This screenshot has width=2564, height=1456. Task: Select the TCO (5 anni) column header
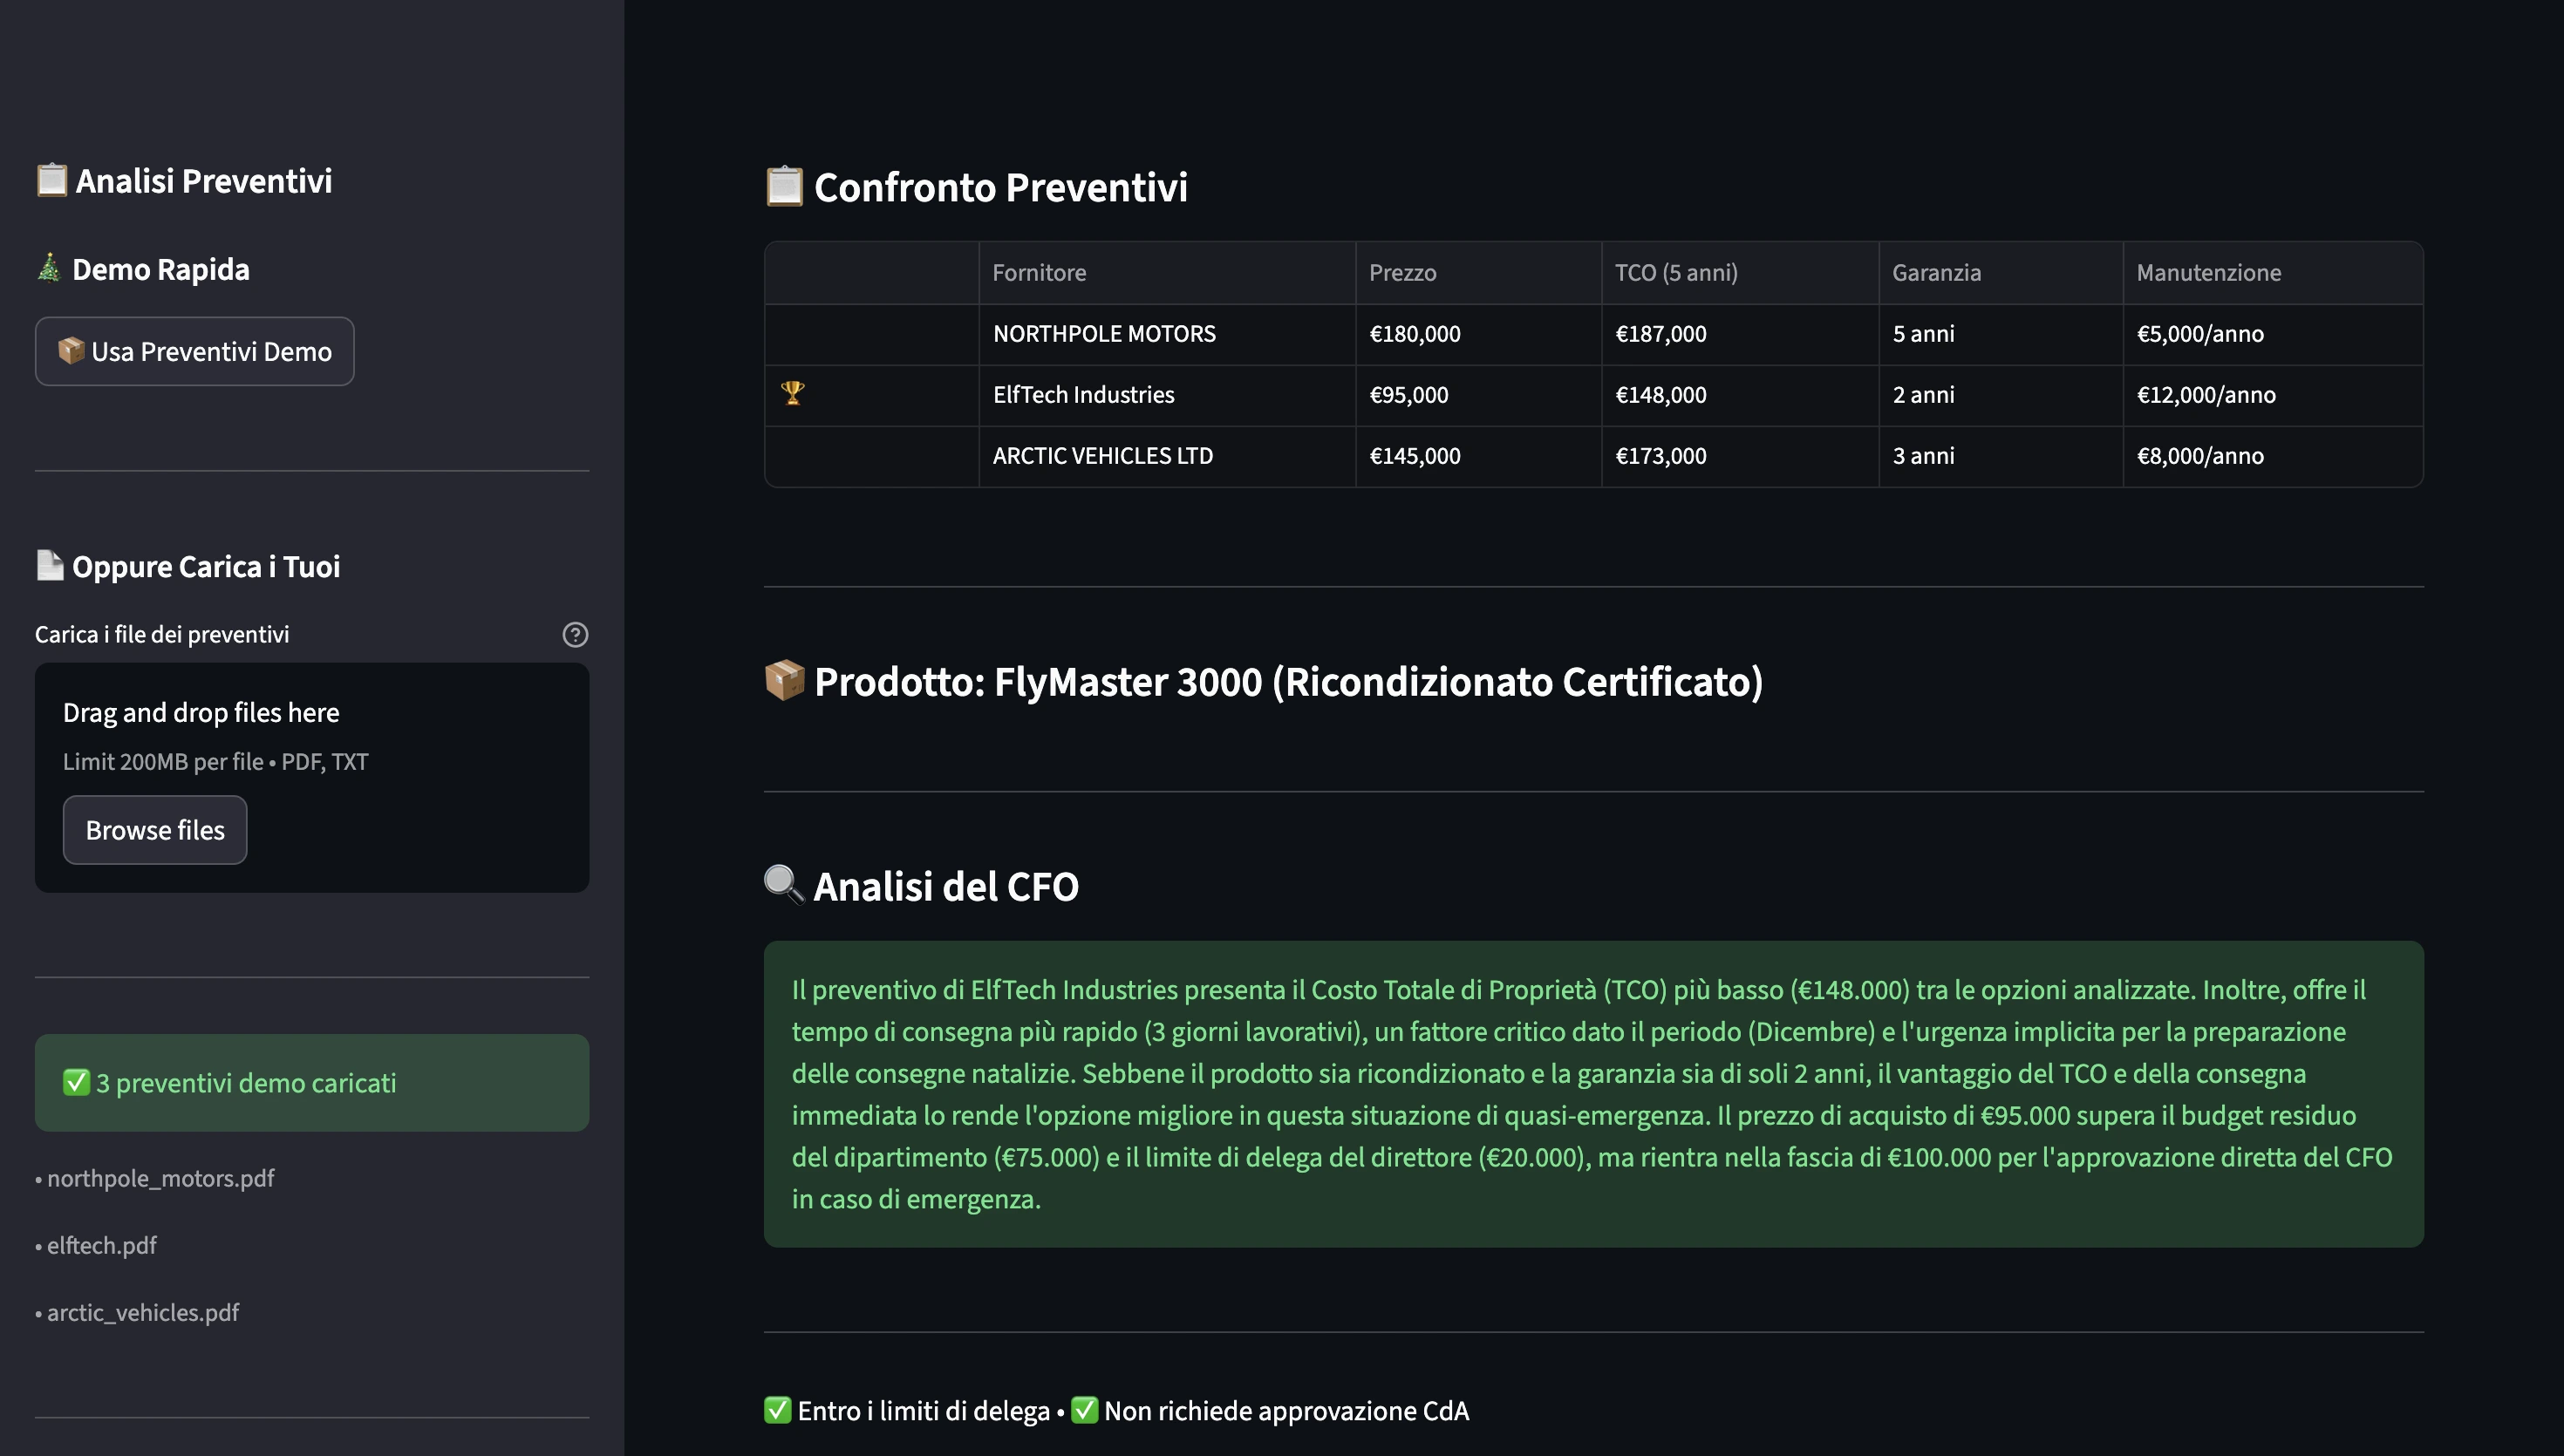click(1677, 272)
